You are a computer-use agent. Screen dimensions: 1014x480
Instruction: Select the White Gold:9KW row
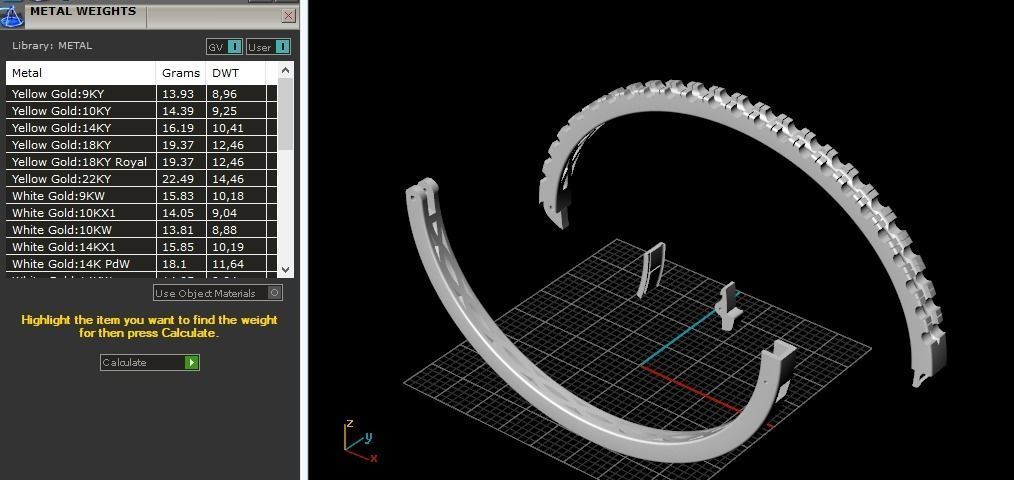(x=142, y=195)
